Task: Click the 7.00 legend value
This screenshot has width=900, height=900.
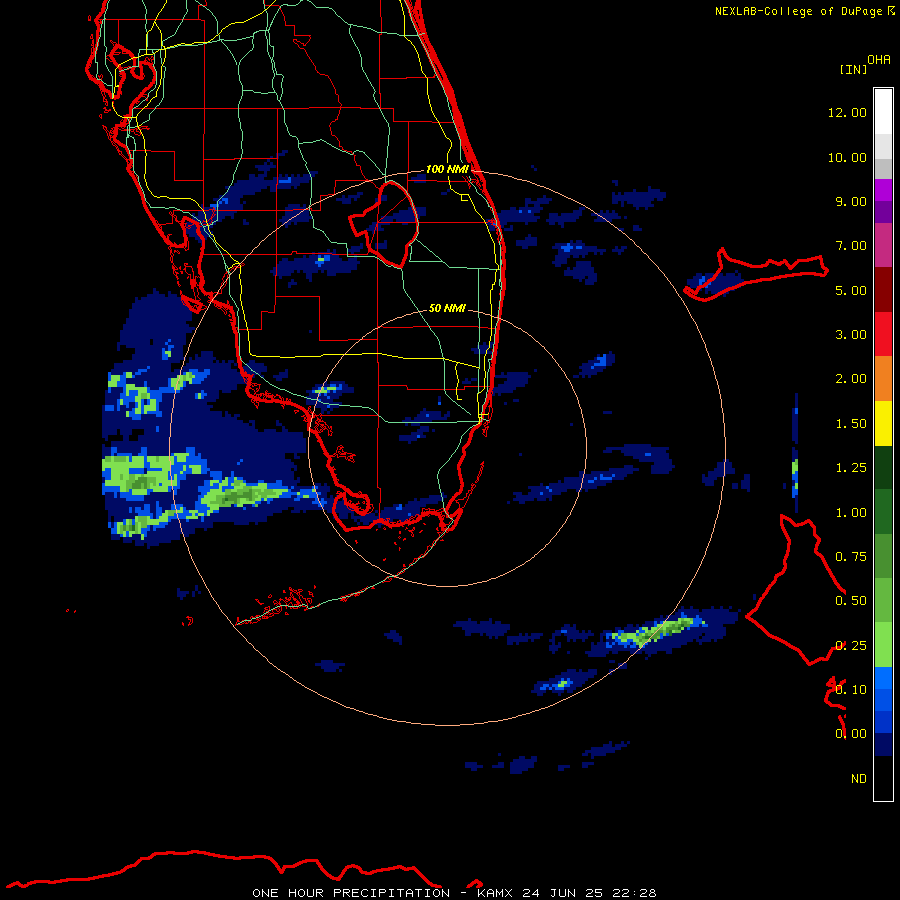Action: click(x=851, y=246)
